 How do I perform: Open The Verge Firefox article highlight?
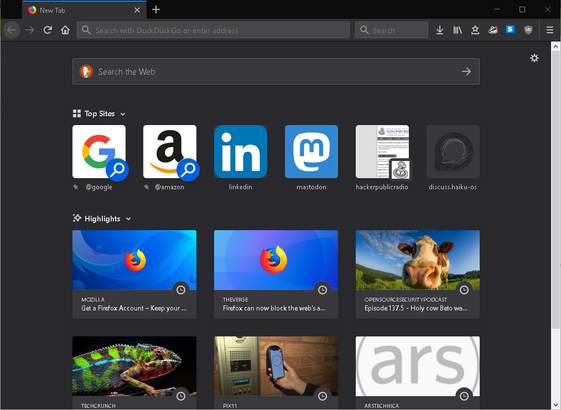276,274
